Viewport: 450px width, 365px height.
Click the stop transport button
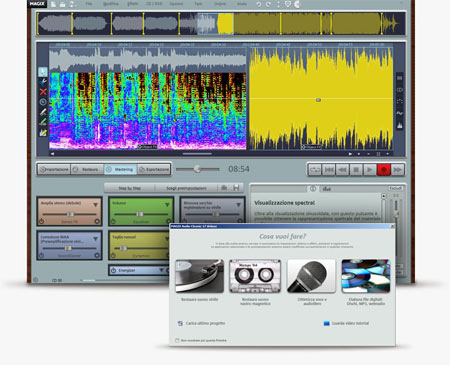(356, 170)
